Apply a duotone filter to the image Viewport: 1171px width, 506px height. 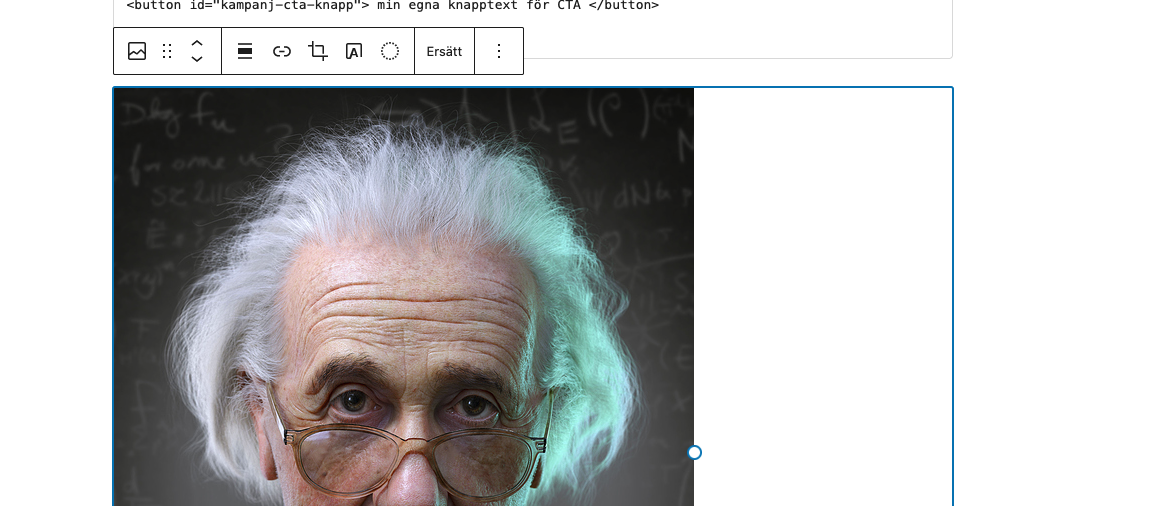coord(390,51)
